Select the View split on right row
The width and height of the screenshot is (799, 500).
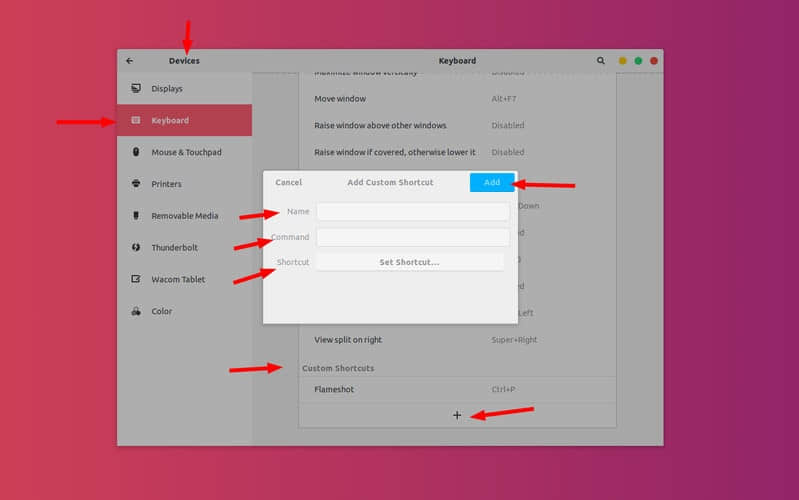[x=457, y=339]
